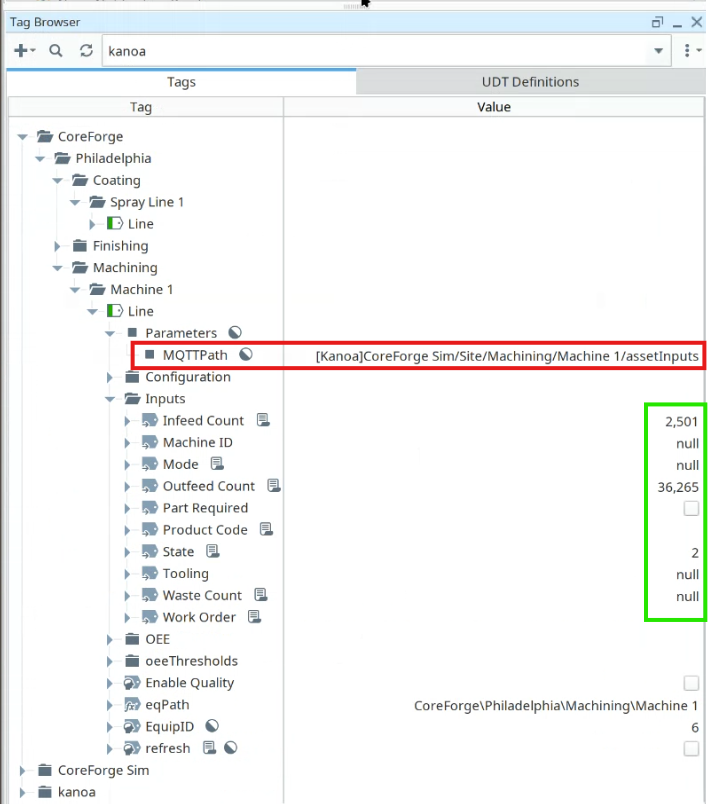Enable the Enable Quality checkbox
Screen dimensions: 708x804
click(691, 683)
